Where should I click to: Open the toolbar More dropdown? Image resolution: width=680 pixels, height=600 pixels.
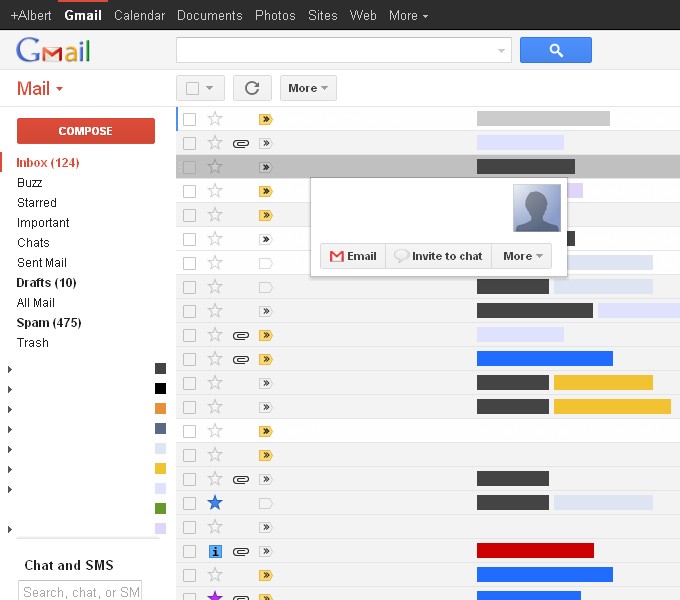click(308, 88)
